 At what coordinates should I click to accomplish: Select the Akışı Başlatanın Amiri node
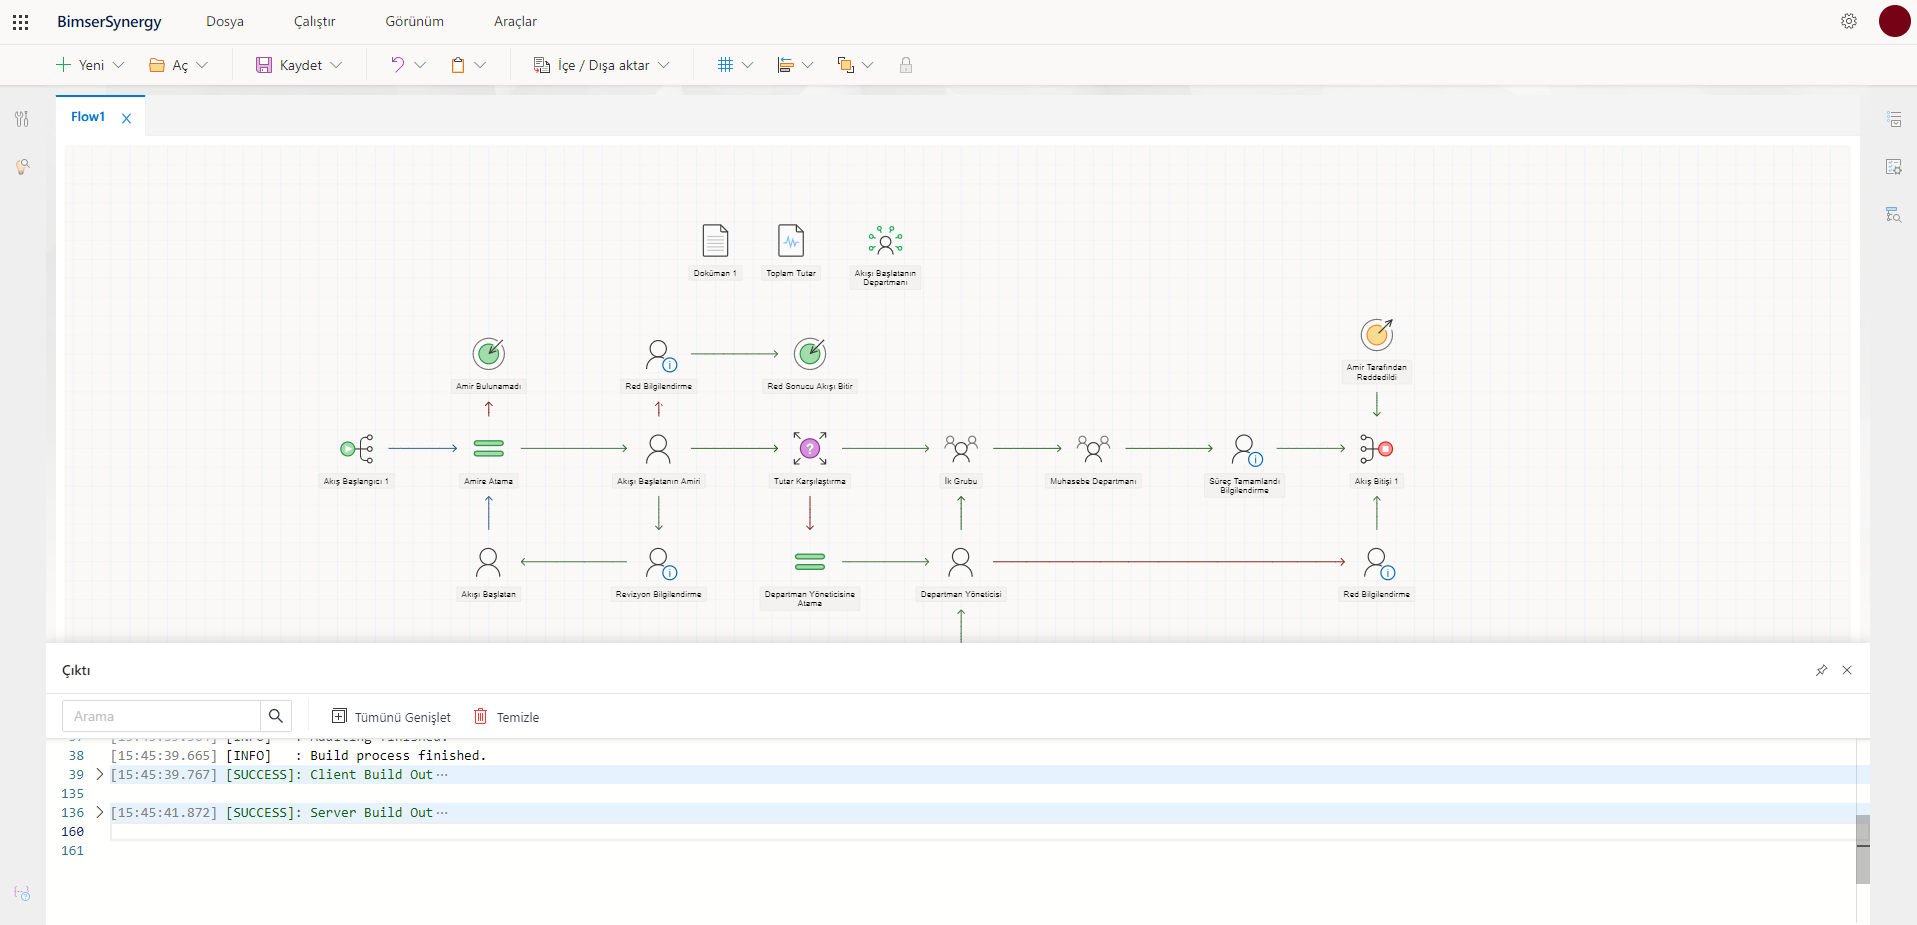pos(658,449)
